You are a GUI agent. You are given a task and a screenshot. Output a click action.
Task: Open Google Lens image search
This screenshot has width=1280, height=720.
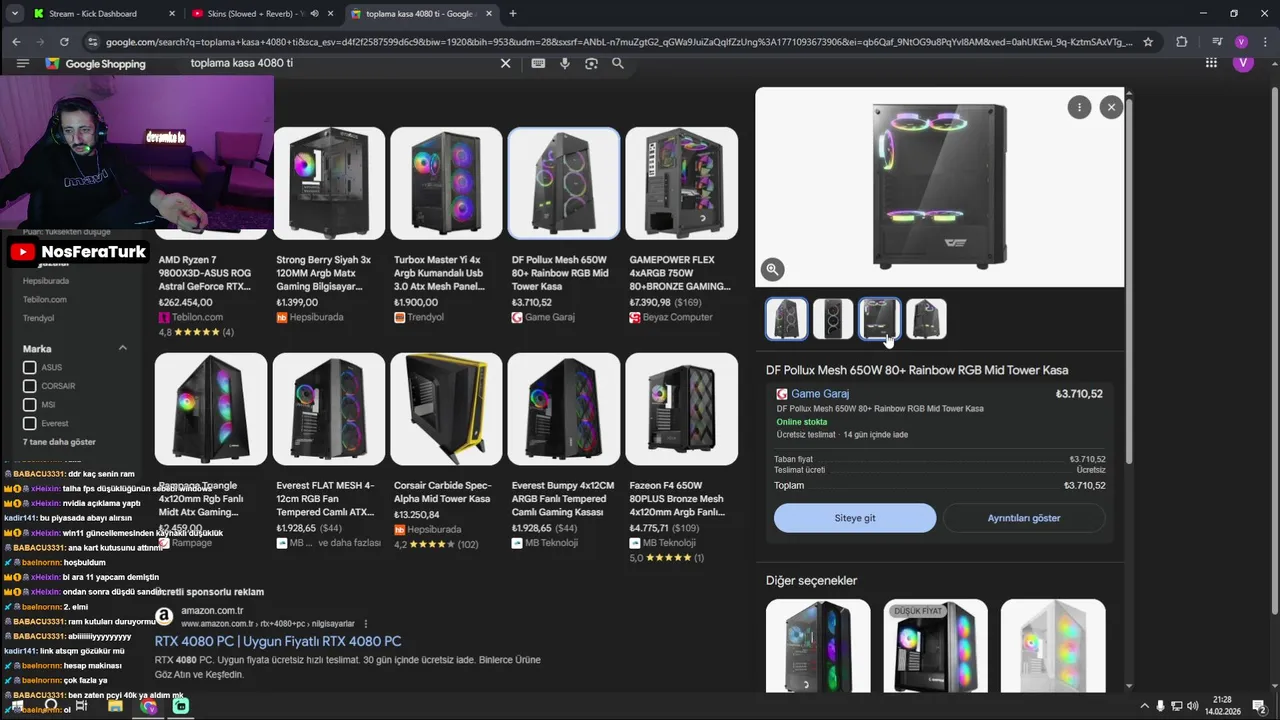pyautogui.click(x=591, y=63)
